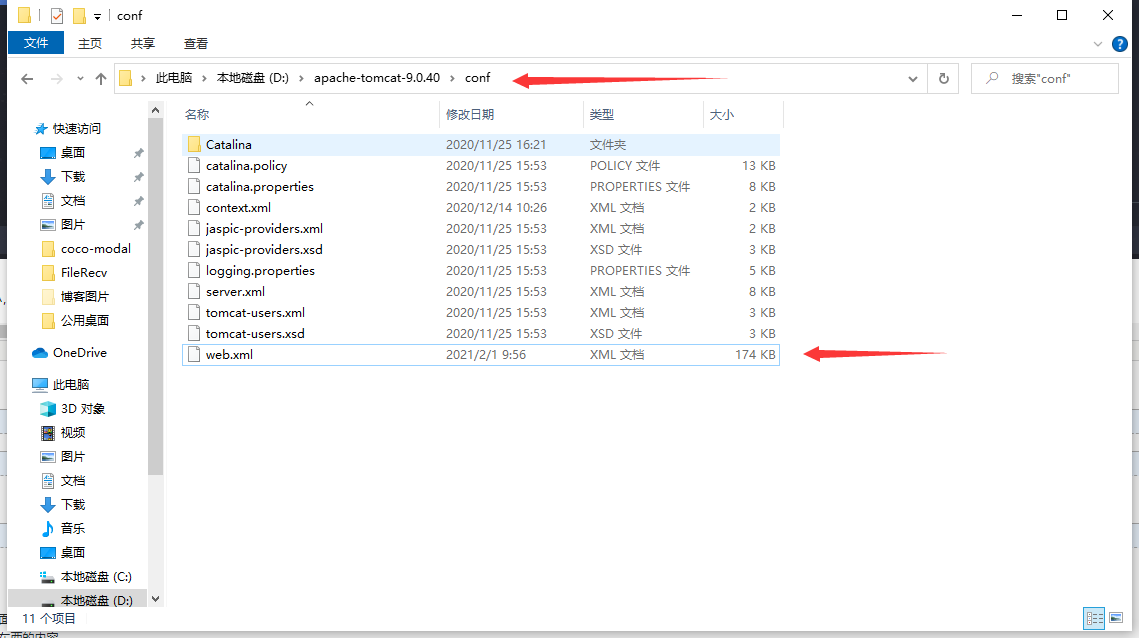
Task: Switch to the 主页 ribbon tab
Action: tap(90, 44)
